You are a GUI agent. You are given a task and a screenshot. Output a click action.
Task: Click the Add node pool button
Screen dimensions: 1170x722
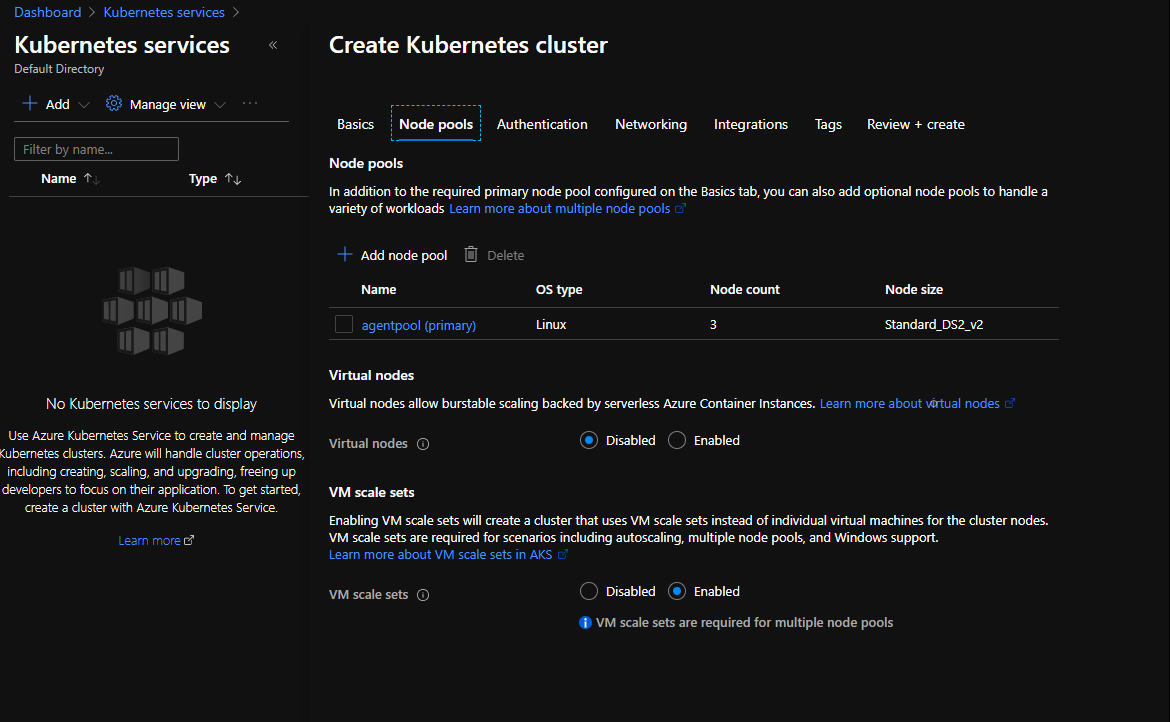pos(392,255)
